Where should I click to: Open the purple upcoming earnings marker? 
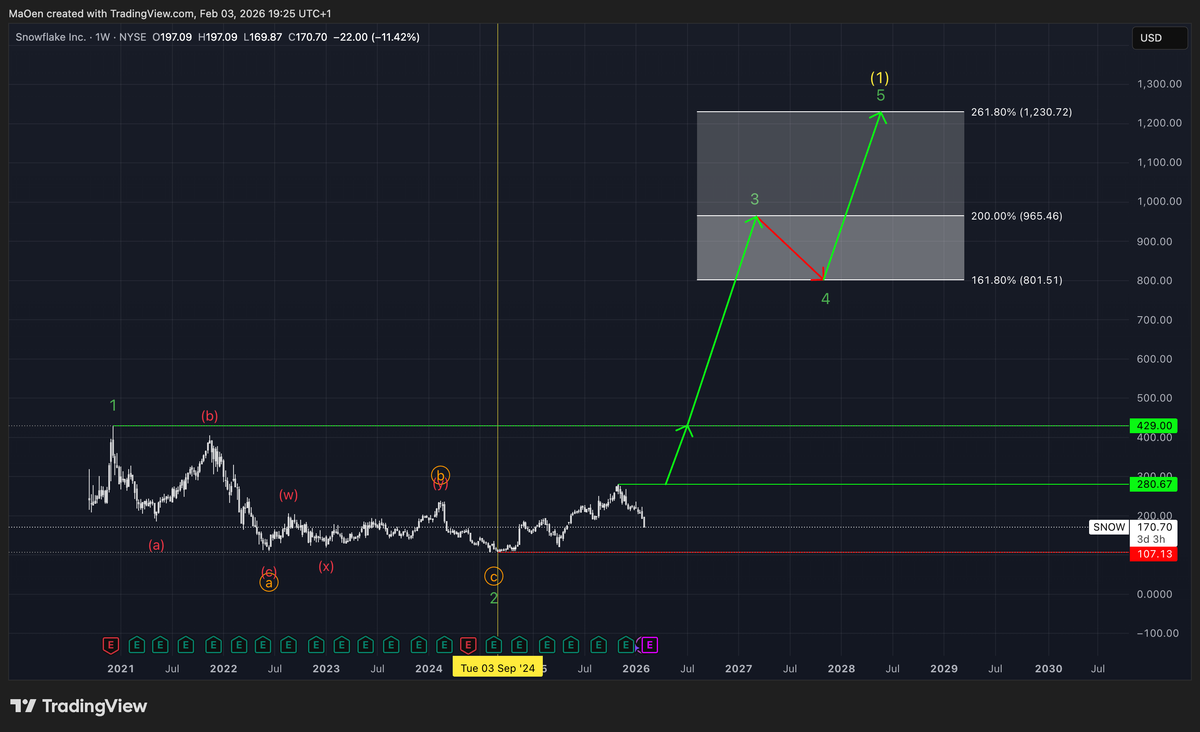(x=650, y=644)
